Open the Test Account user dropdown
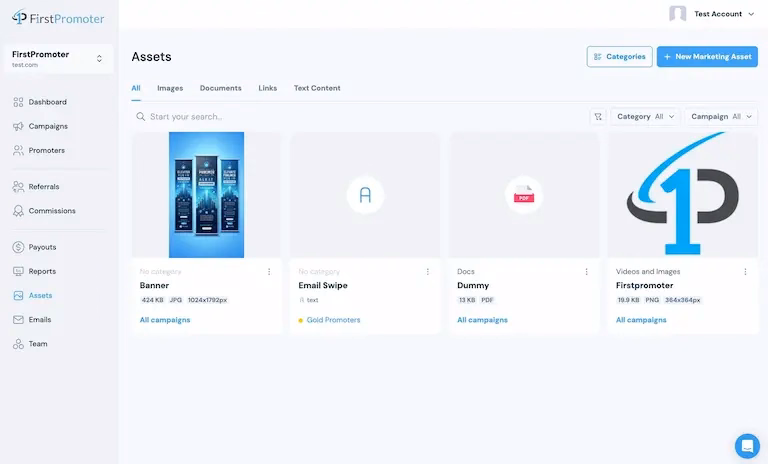Image resolution: width=768 pixels, height=464 pixels. click(x=713, y=14)
